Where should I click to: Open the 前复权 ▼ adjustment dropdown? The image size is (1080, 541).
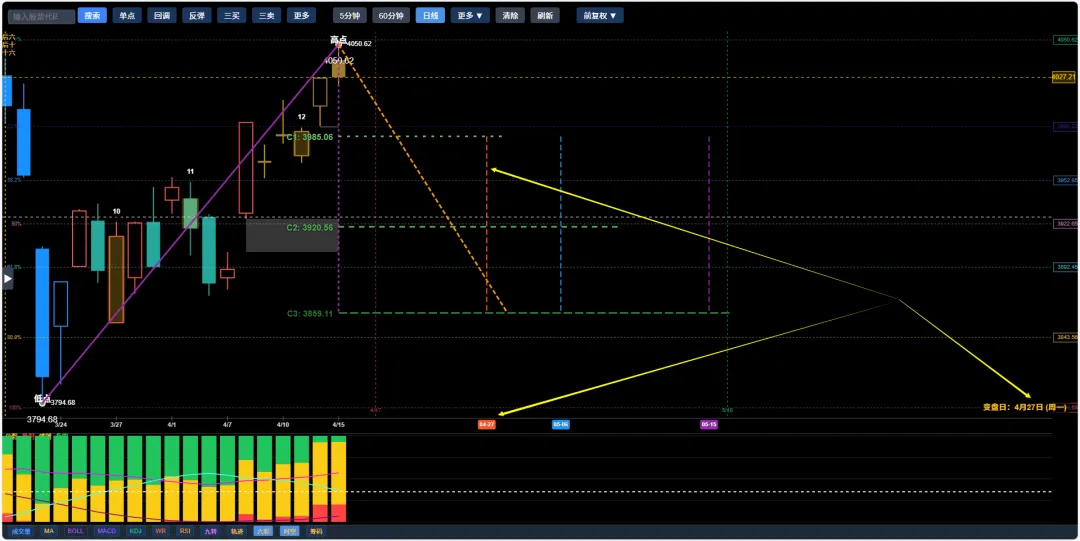[x=600, y=15]
